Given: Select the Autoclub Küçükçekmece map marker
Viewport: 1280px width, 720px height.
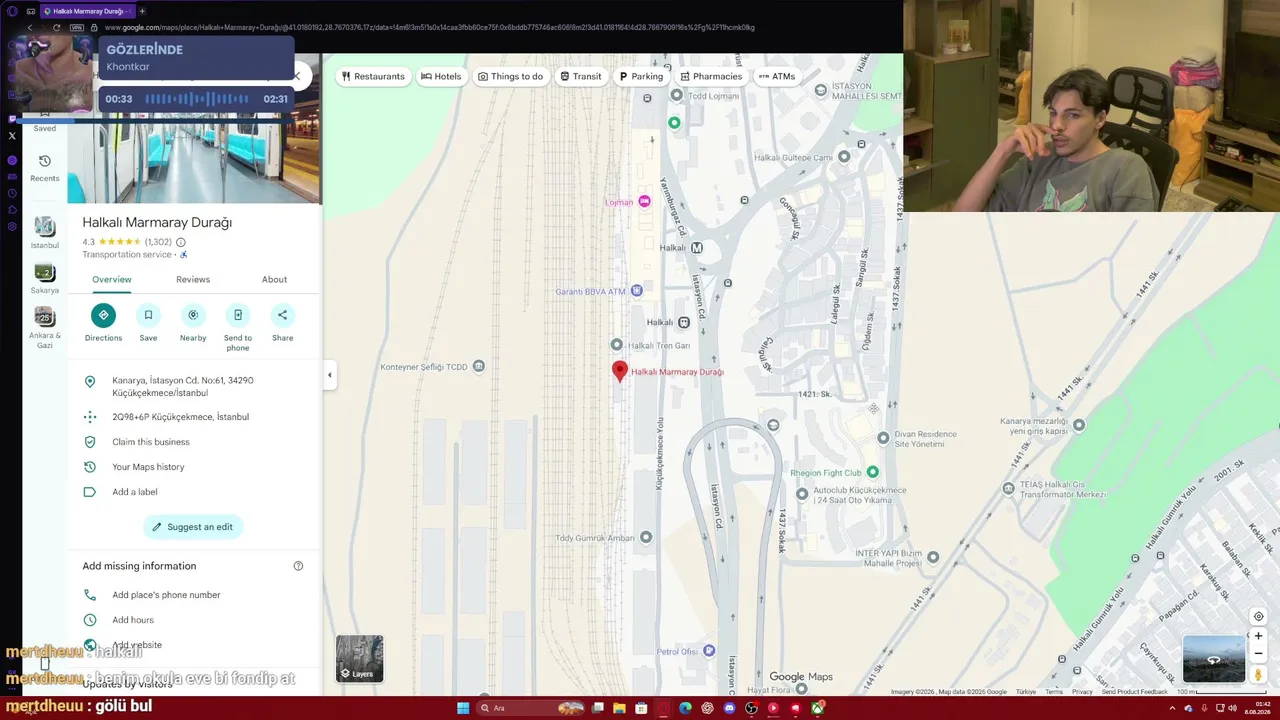Looking at the screenshot, I should click(802, 494).
